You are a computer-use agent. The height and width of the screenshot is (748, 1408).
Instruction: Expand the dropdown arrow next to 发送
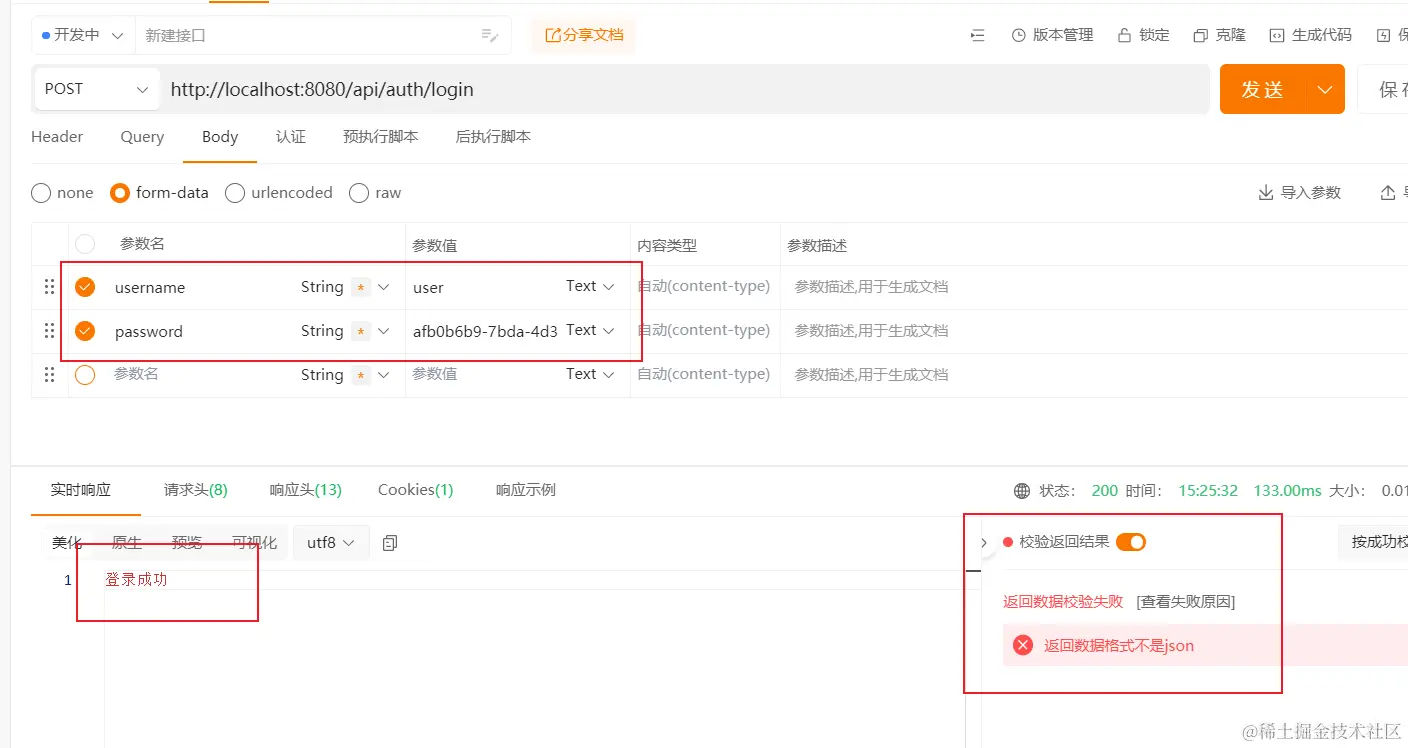(1325, 89)
